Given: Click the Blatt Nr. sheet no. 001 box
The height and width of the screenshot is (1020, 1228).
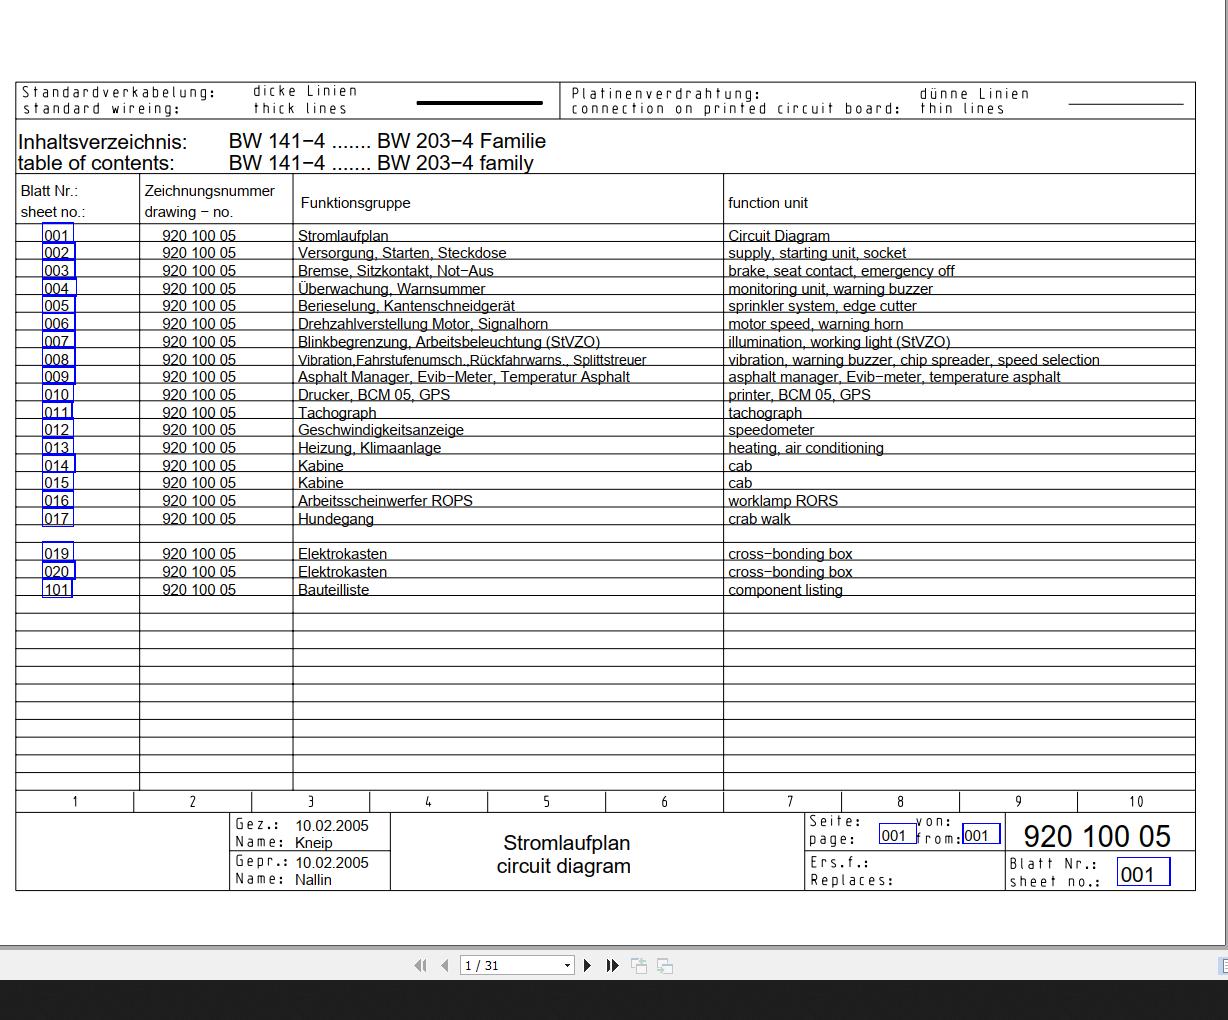Looking at the screenshot, I should click(1142, 874).
